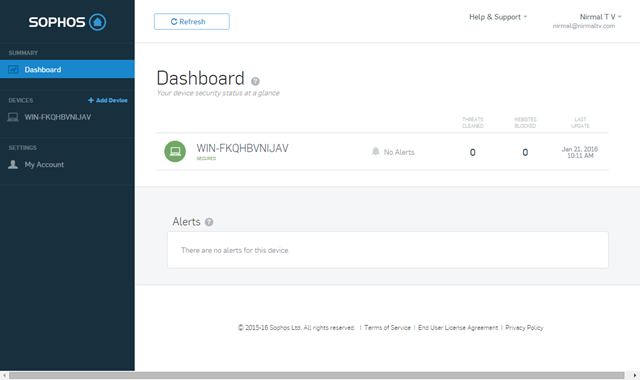Click the No Alerts text
640x380 pixels.
(399, 152)
